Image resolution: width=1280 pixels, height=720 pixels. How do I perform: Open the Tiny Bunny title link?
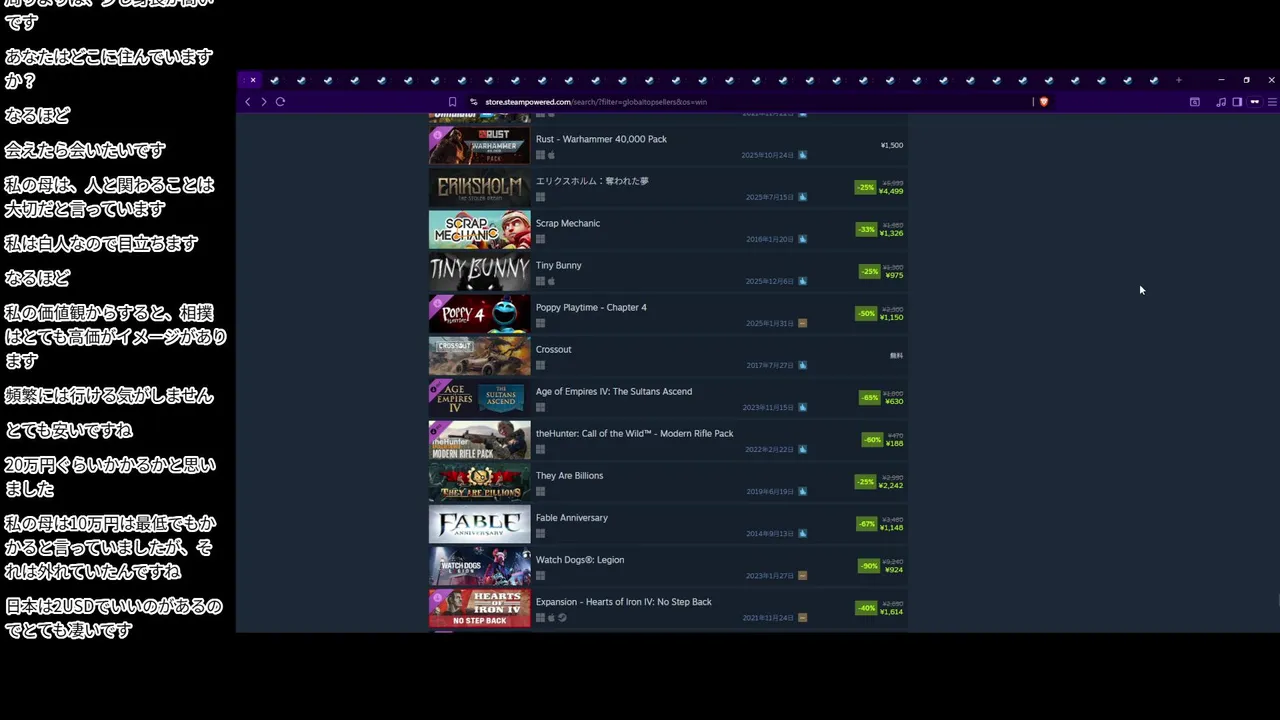pyautogui.click(x=558, y=265)
